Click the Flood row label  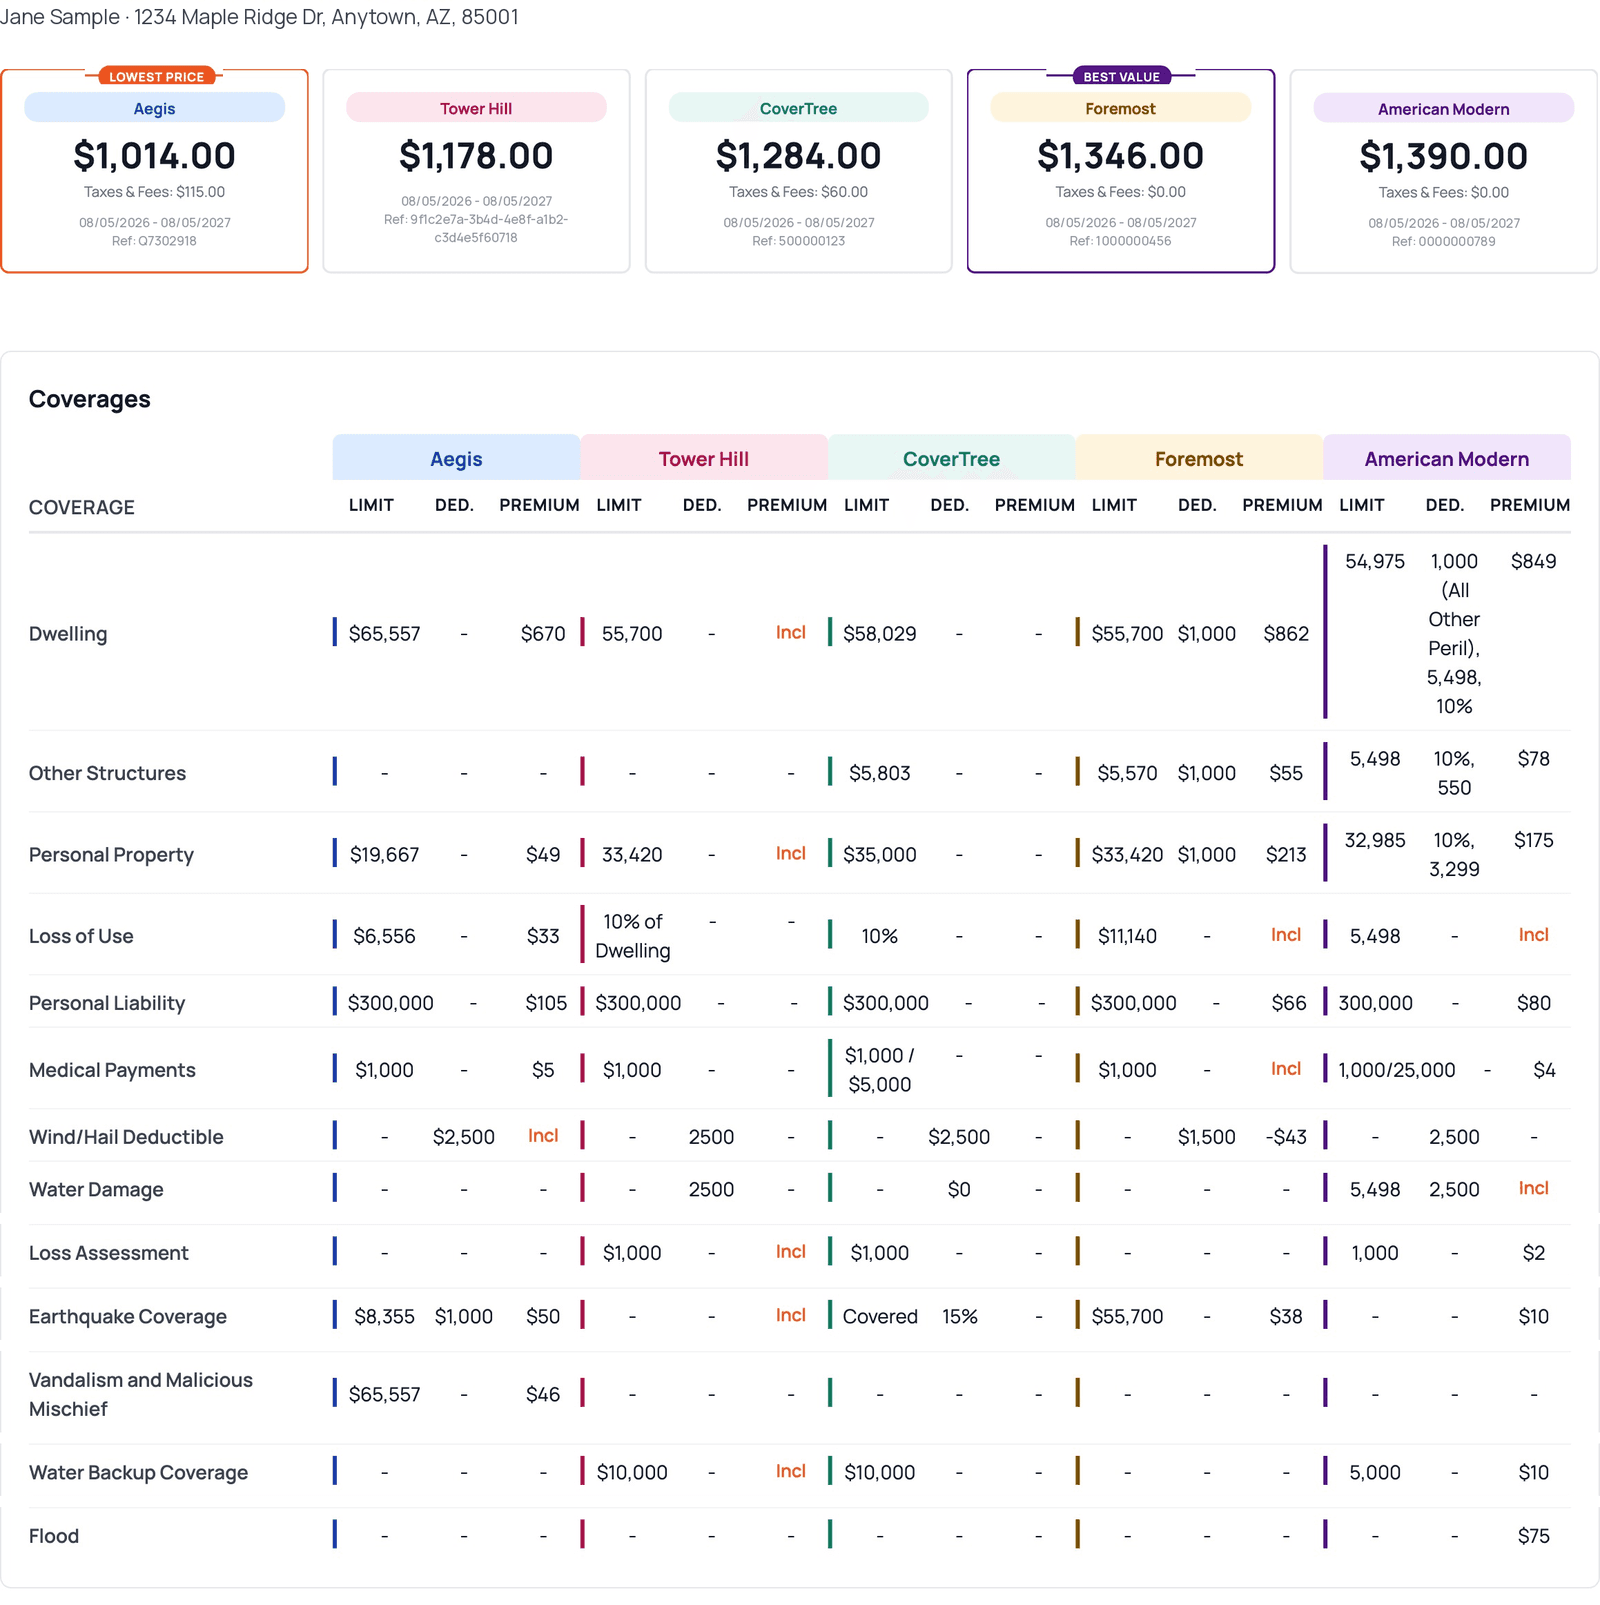(x=54, y=1536)
